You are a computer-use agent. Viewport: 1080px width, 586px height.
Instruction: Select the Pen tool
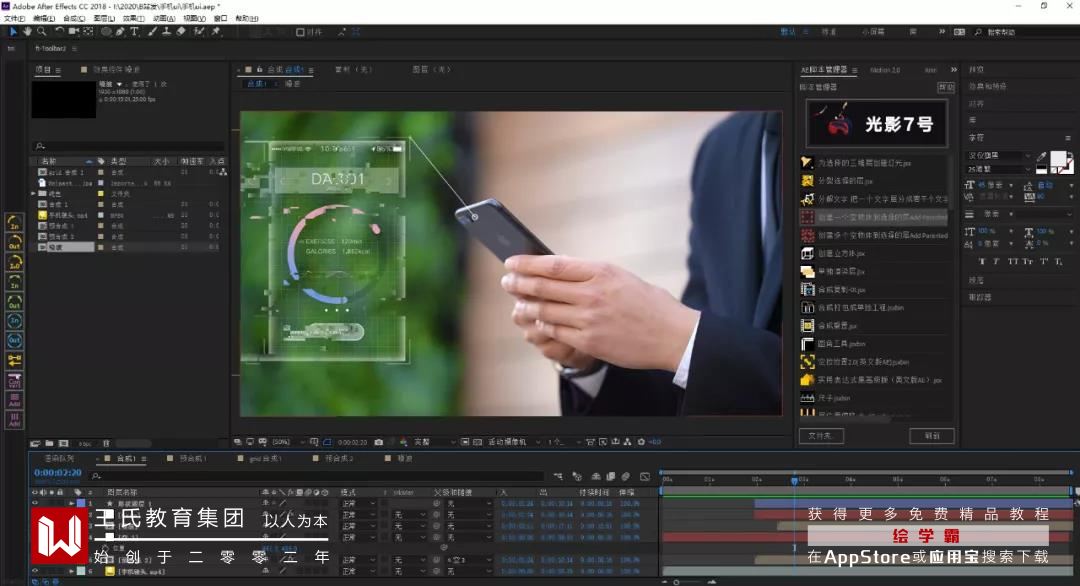(x=120, y=32)
